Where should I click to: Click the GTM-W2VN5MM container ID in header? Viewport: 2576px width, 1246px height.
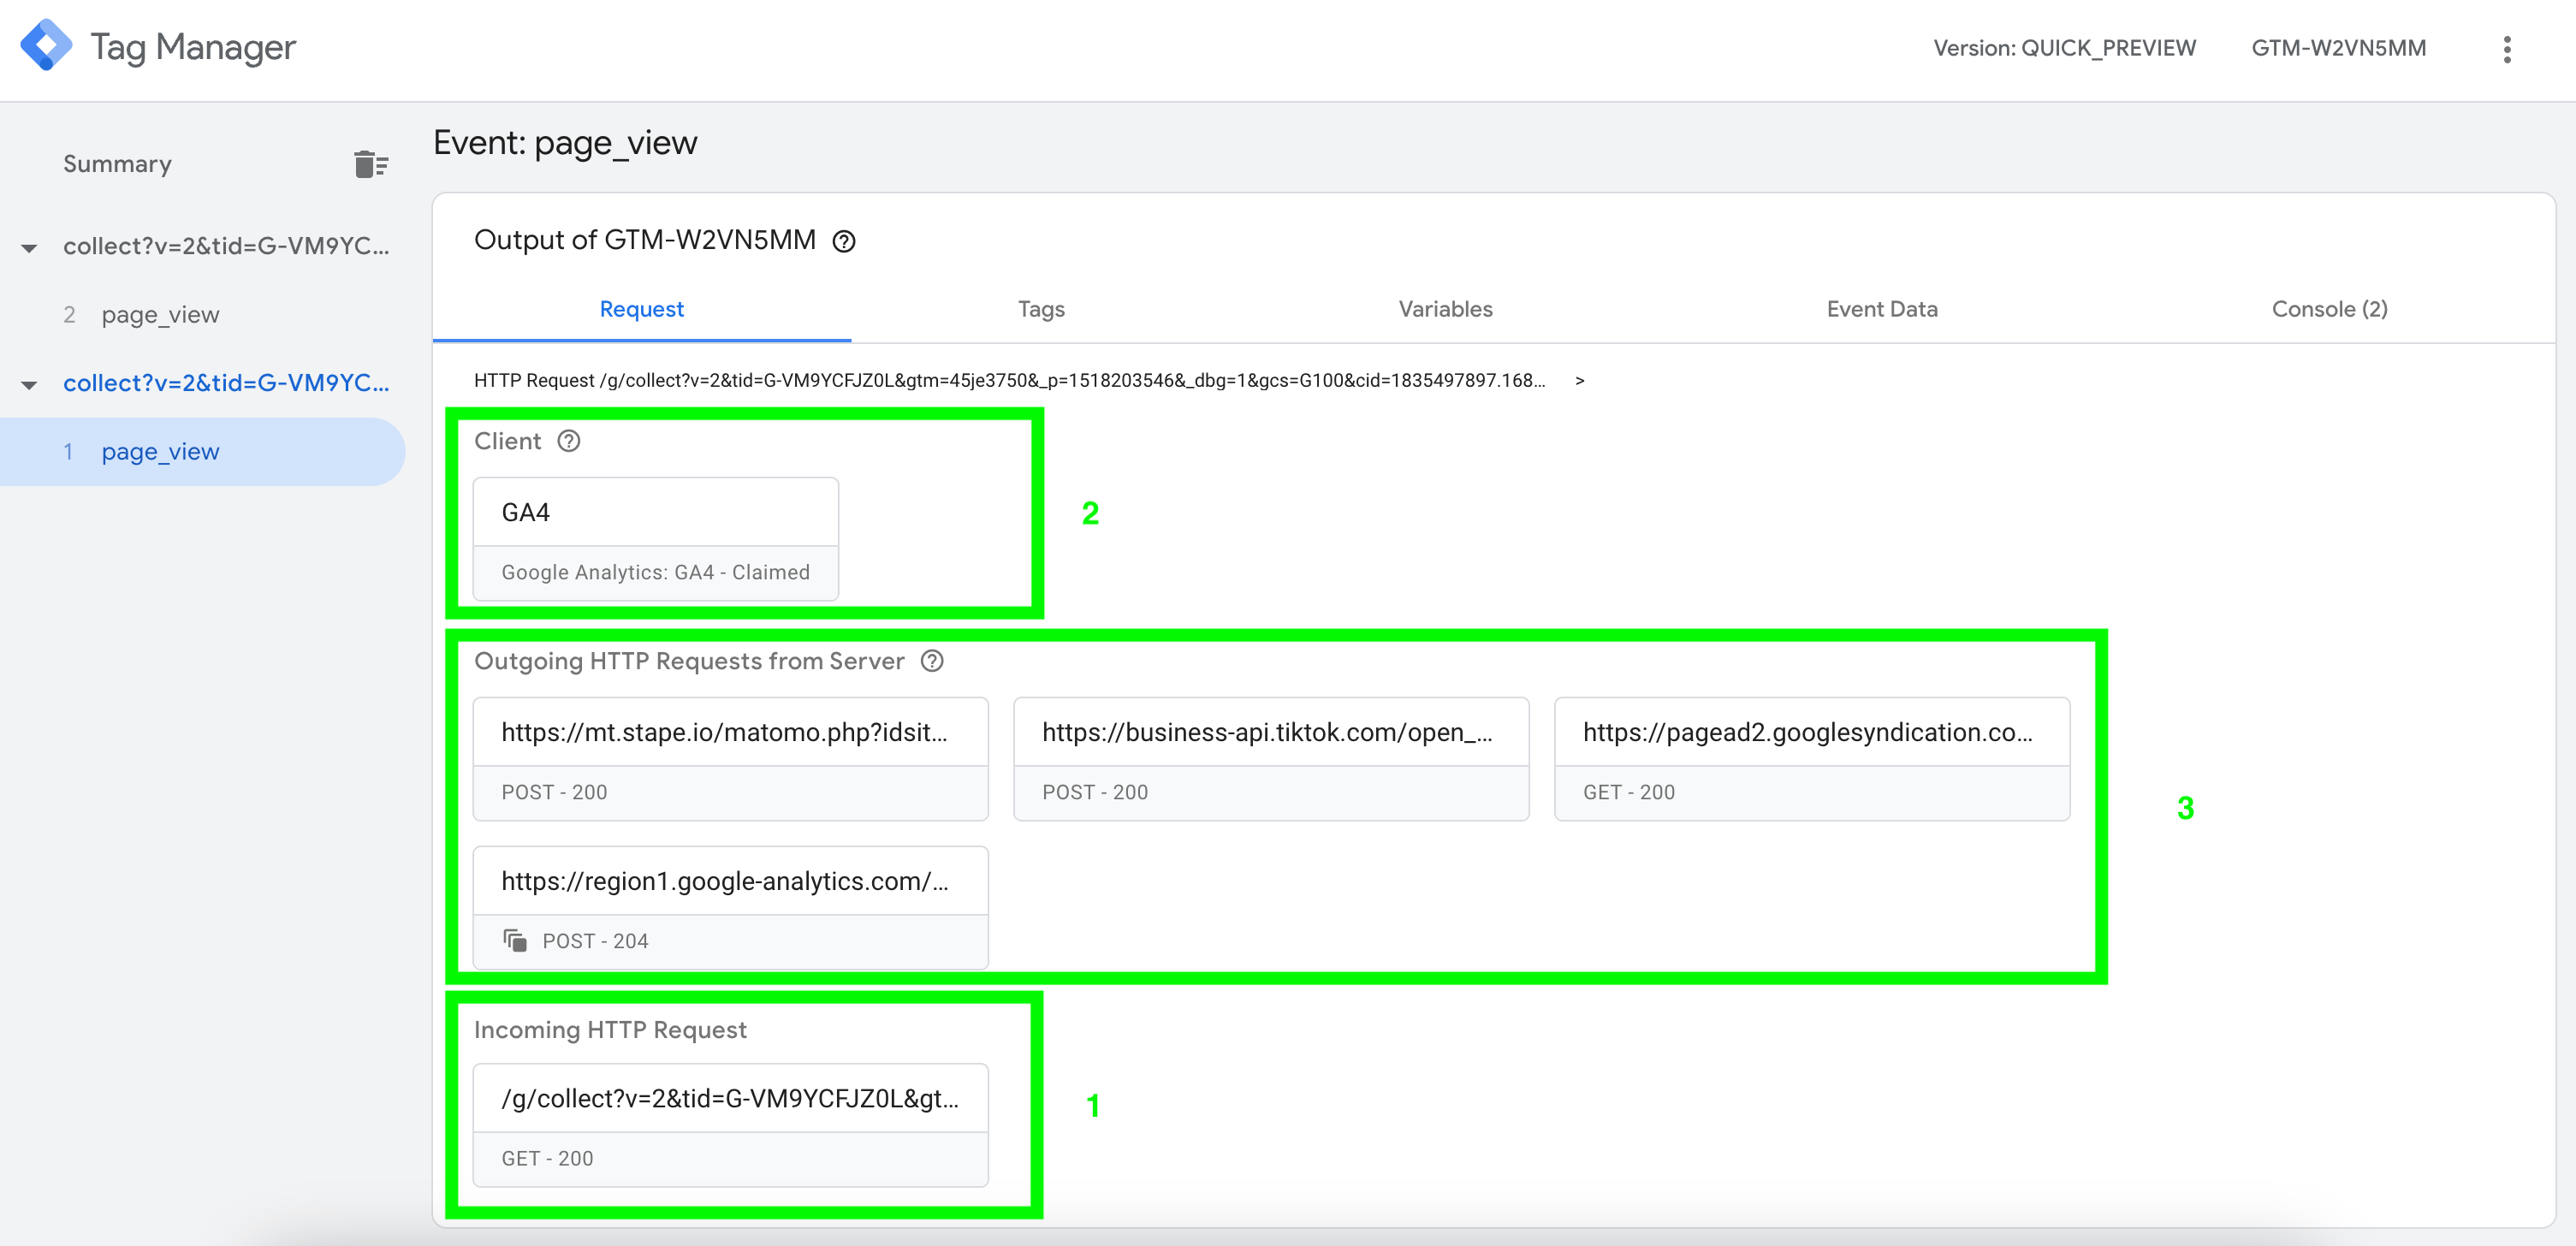2338,48
